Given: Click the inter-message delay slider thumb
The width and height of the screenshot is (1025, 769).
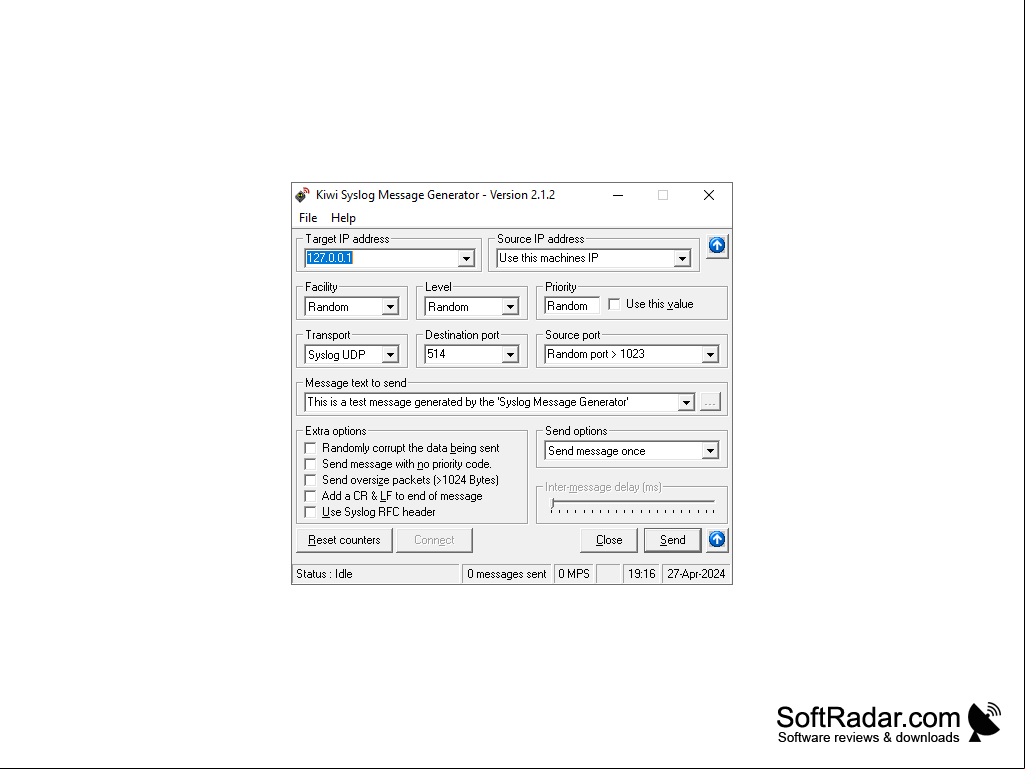Looking at the screenshot, I should click(553, 503).
